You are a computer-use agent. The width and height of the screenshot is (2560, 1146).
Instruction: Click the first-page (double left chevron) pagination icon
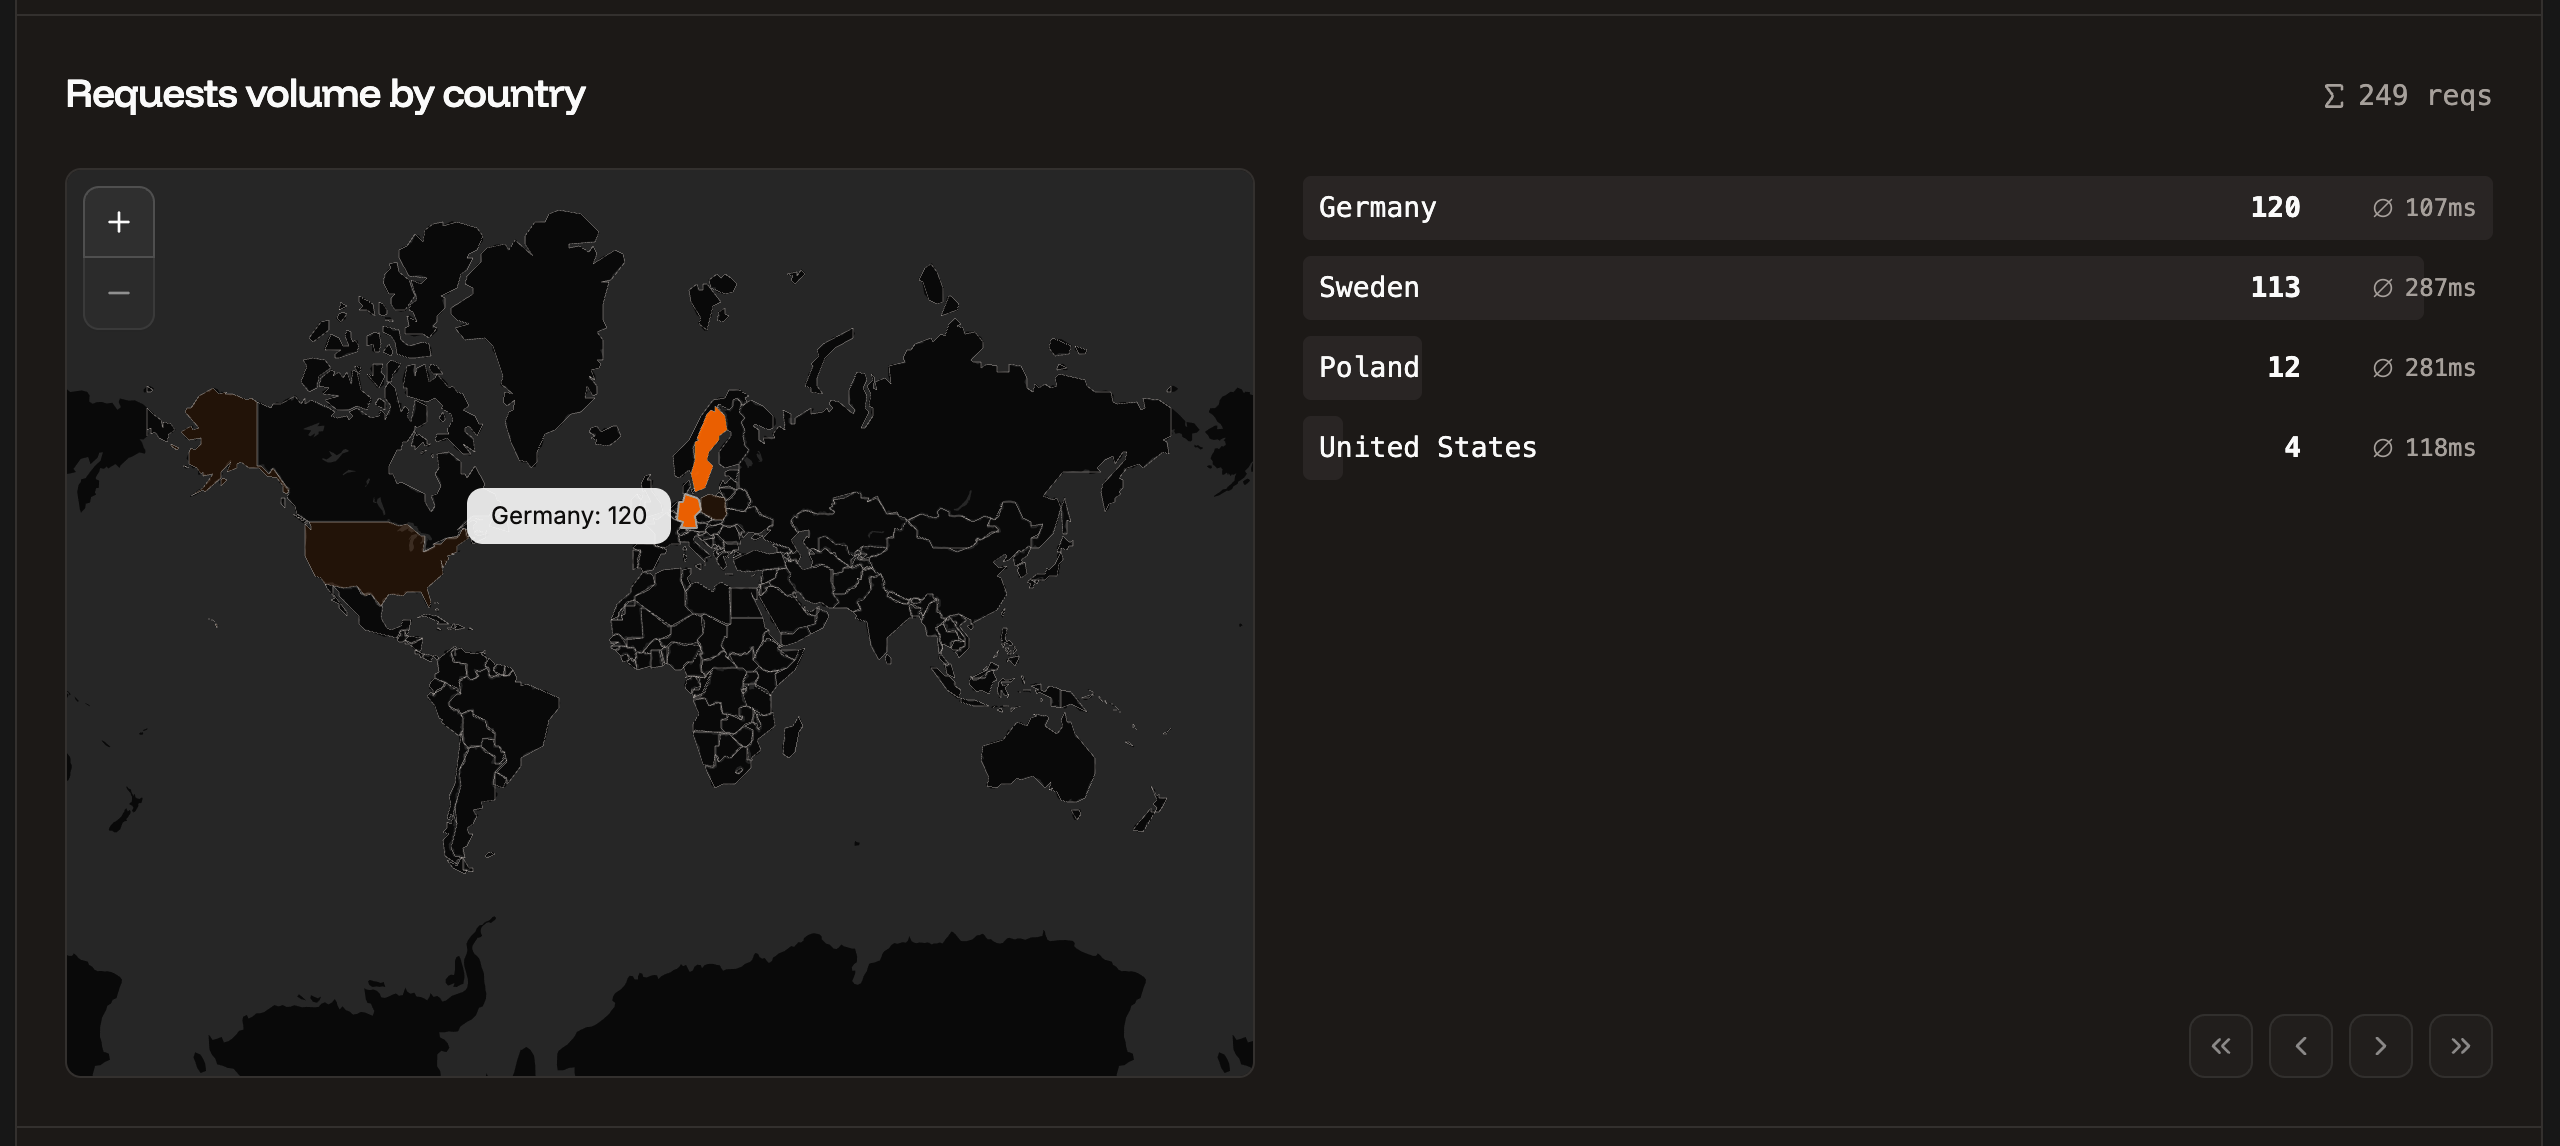pos(2221,1044)
